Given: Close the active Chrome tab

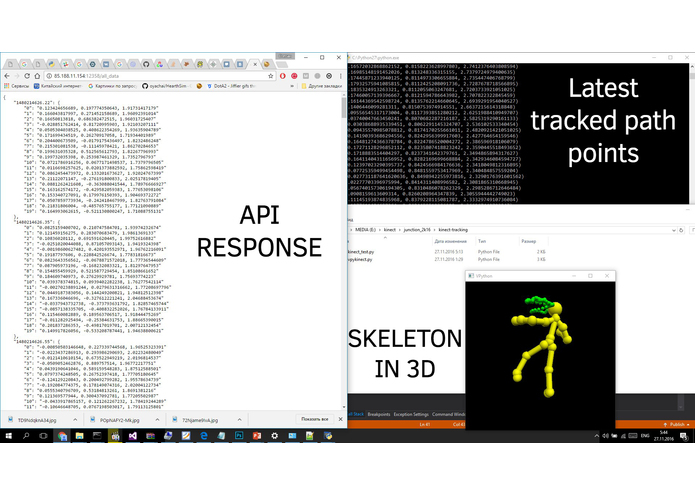Looking at the screenshot, I should [255, 64].
